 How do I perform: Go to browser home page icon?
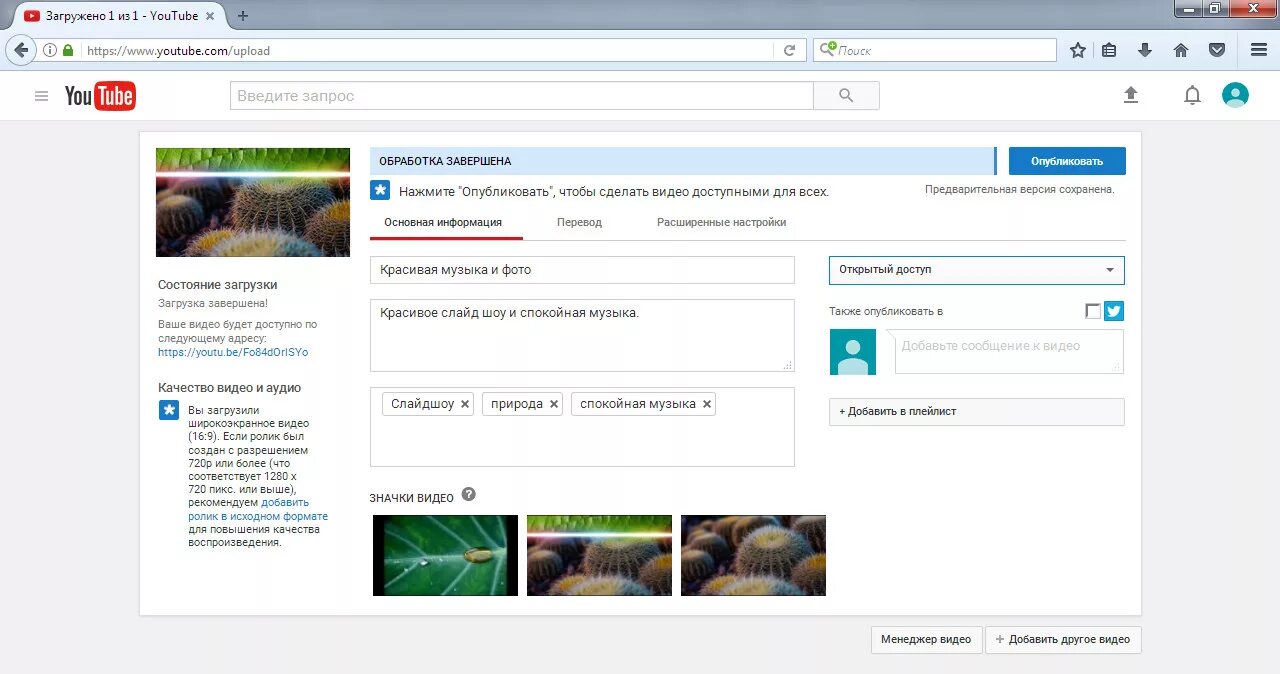tap(1181, 50)
